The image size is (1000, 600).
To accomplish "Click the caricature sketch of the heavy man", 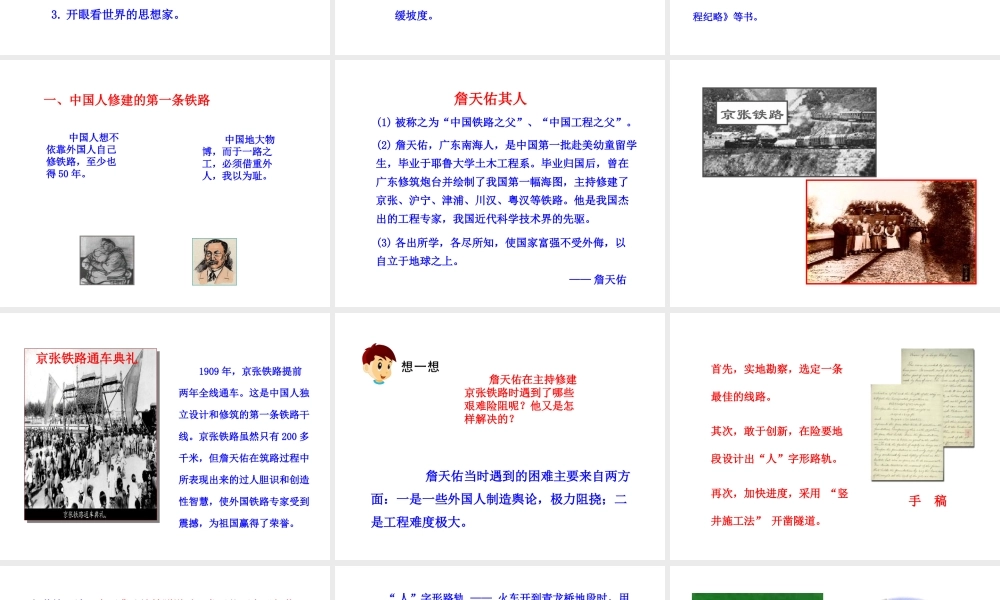I will pyautogui.click(x=107, y=260).
